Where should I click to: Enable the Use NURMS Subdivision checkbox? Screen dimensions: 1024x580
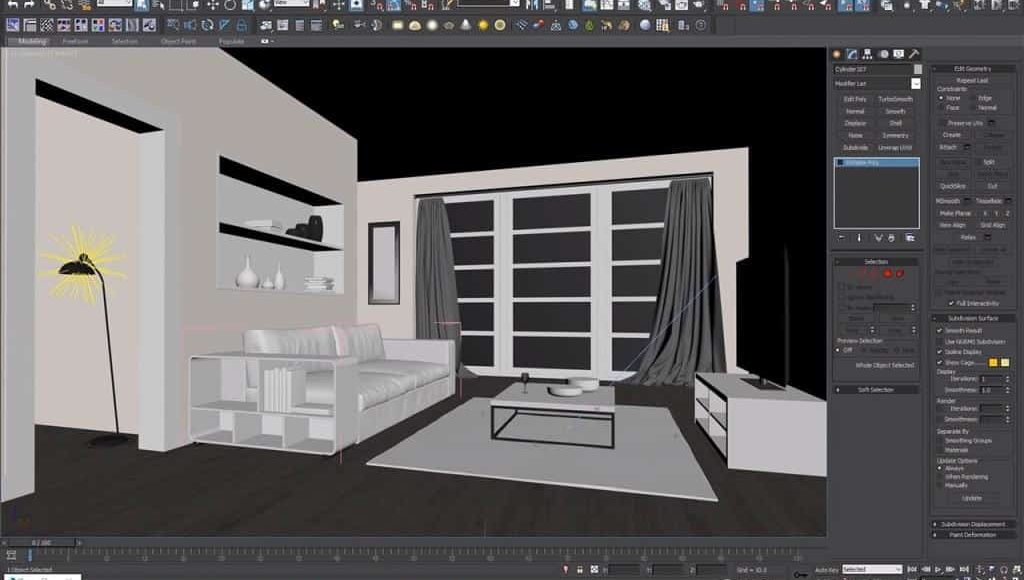pos(939,341)
